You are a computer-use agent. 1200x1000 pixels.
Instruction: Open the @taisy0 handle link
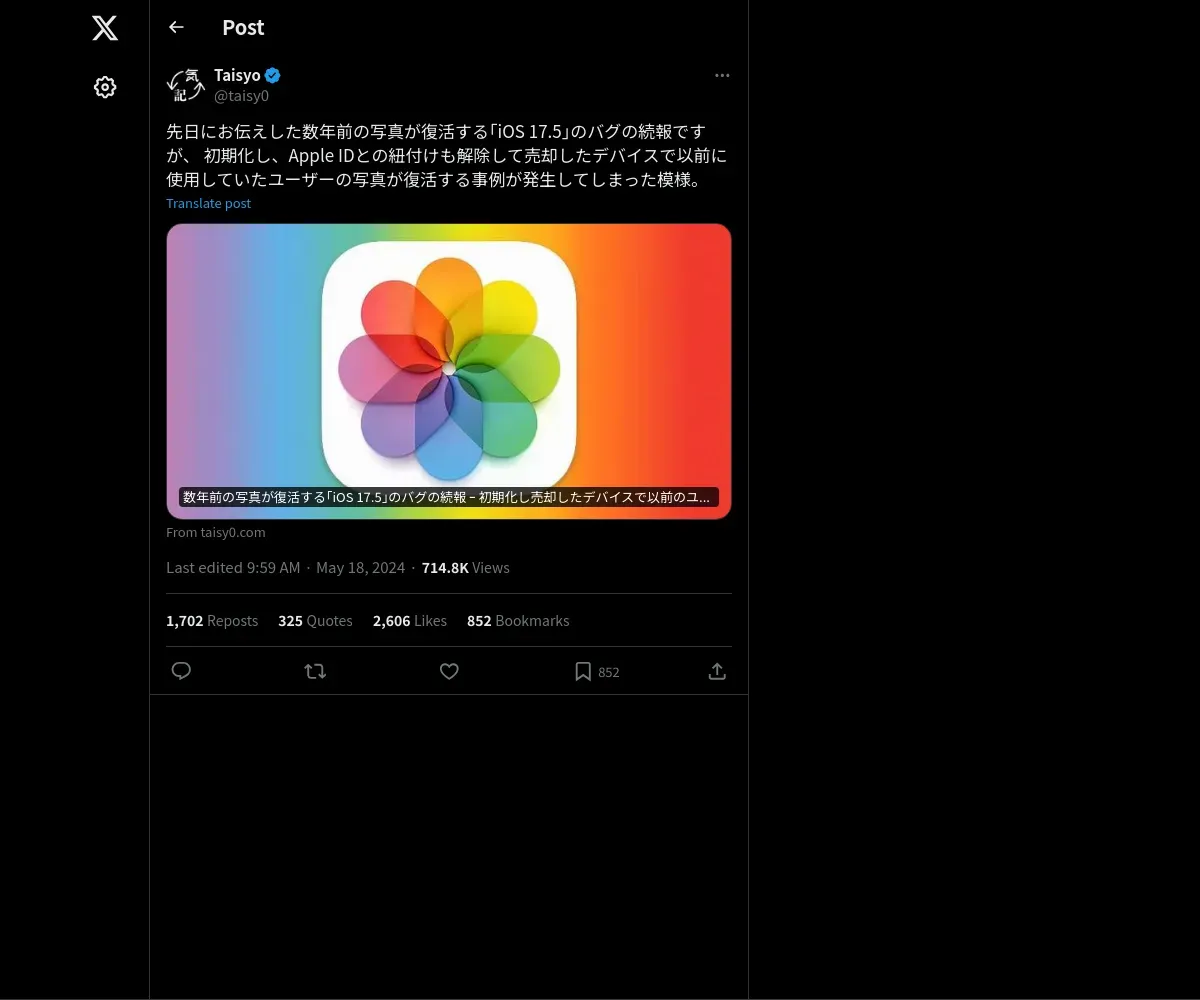pyautogui.click(x=241, y=96)
